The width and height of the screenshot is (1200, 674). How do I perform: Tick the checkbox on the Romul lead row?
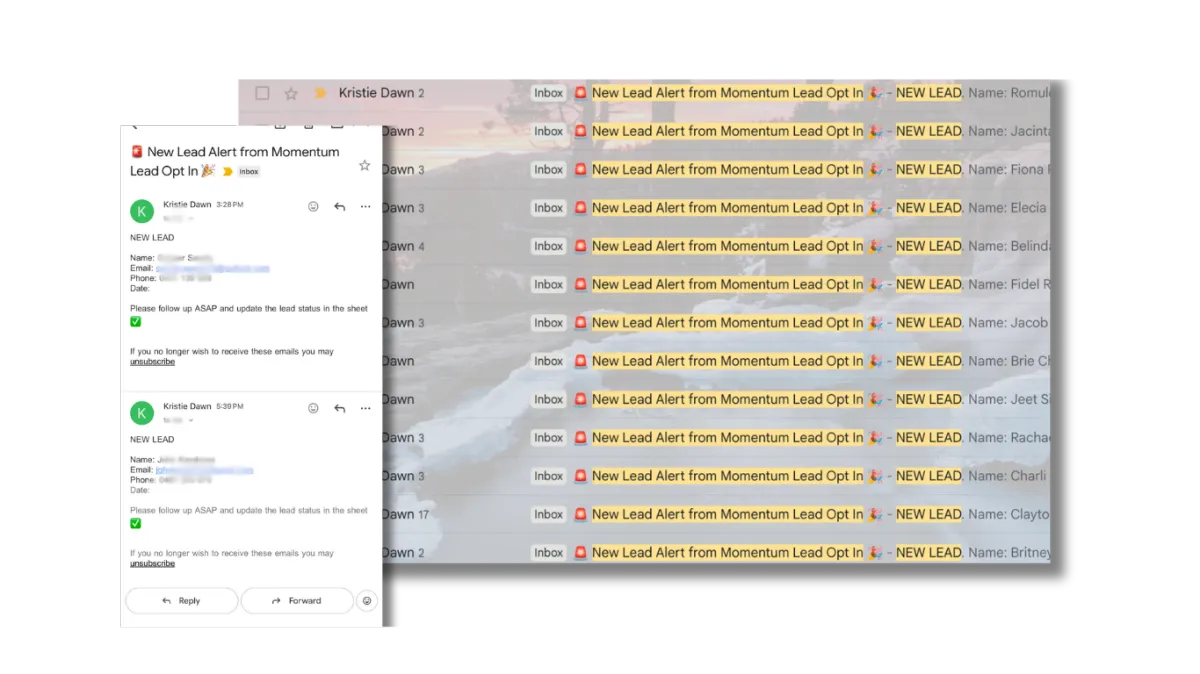point(262,93)
